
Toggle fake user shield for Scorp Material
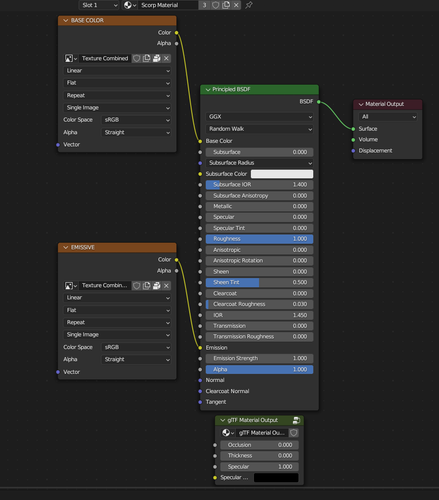click(x=215, y=5)
